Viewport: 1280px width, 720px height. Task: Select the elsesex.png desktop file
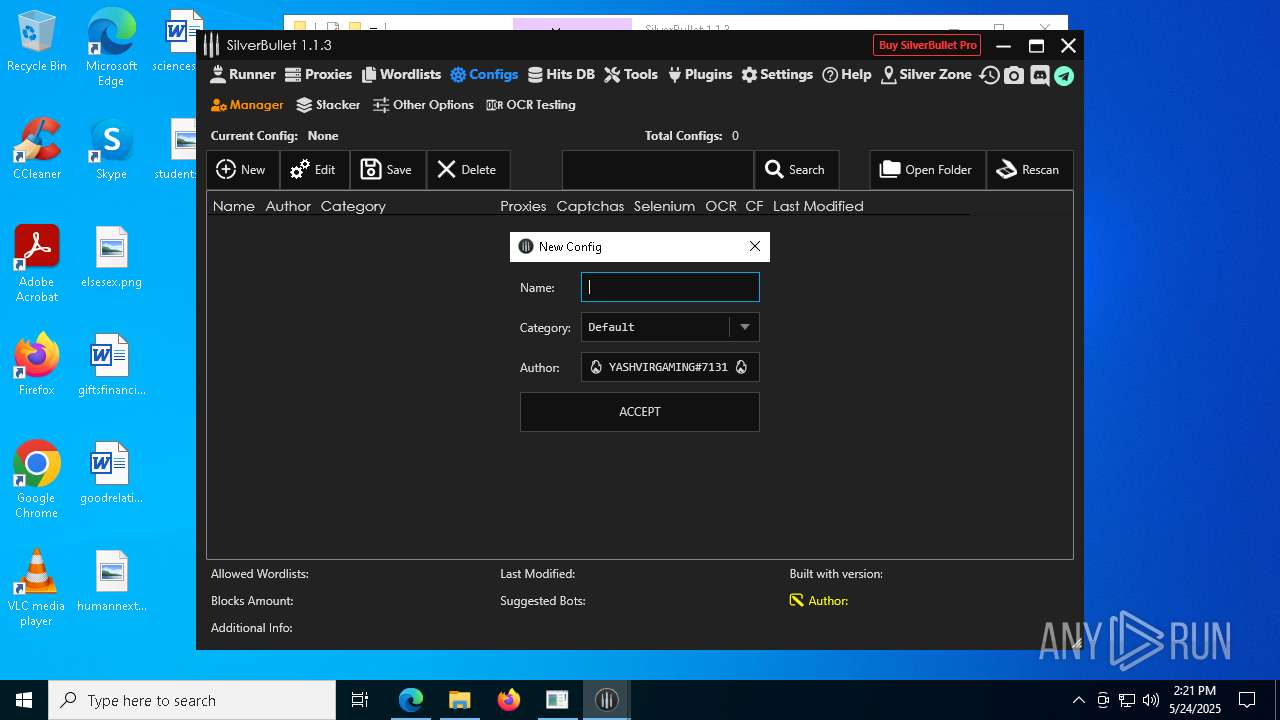click(111, 257)
